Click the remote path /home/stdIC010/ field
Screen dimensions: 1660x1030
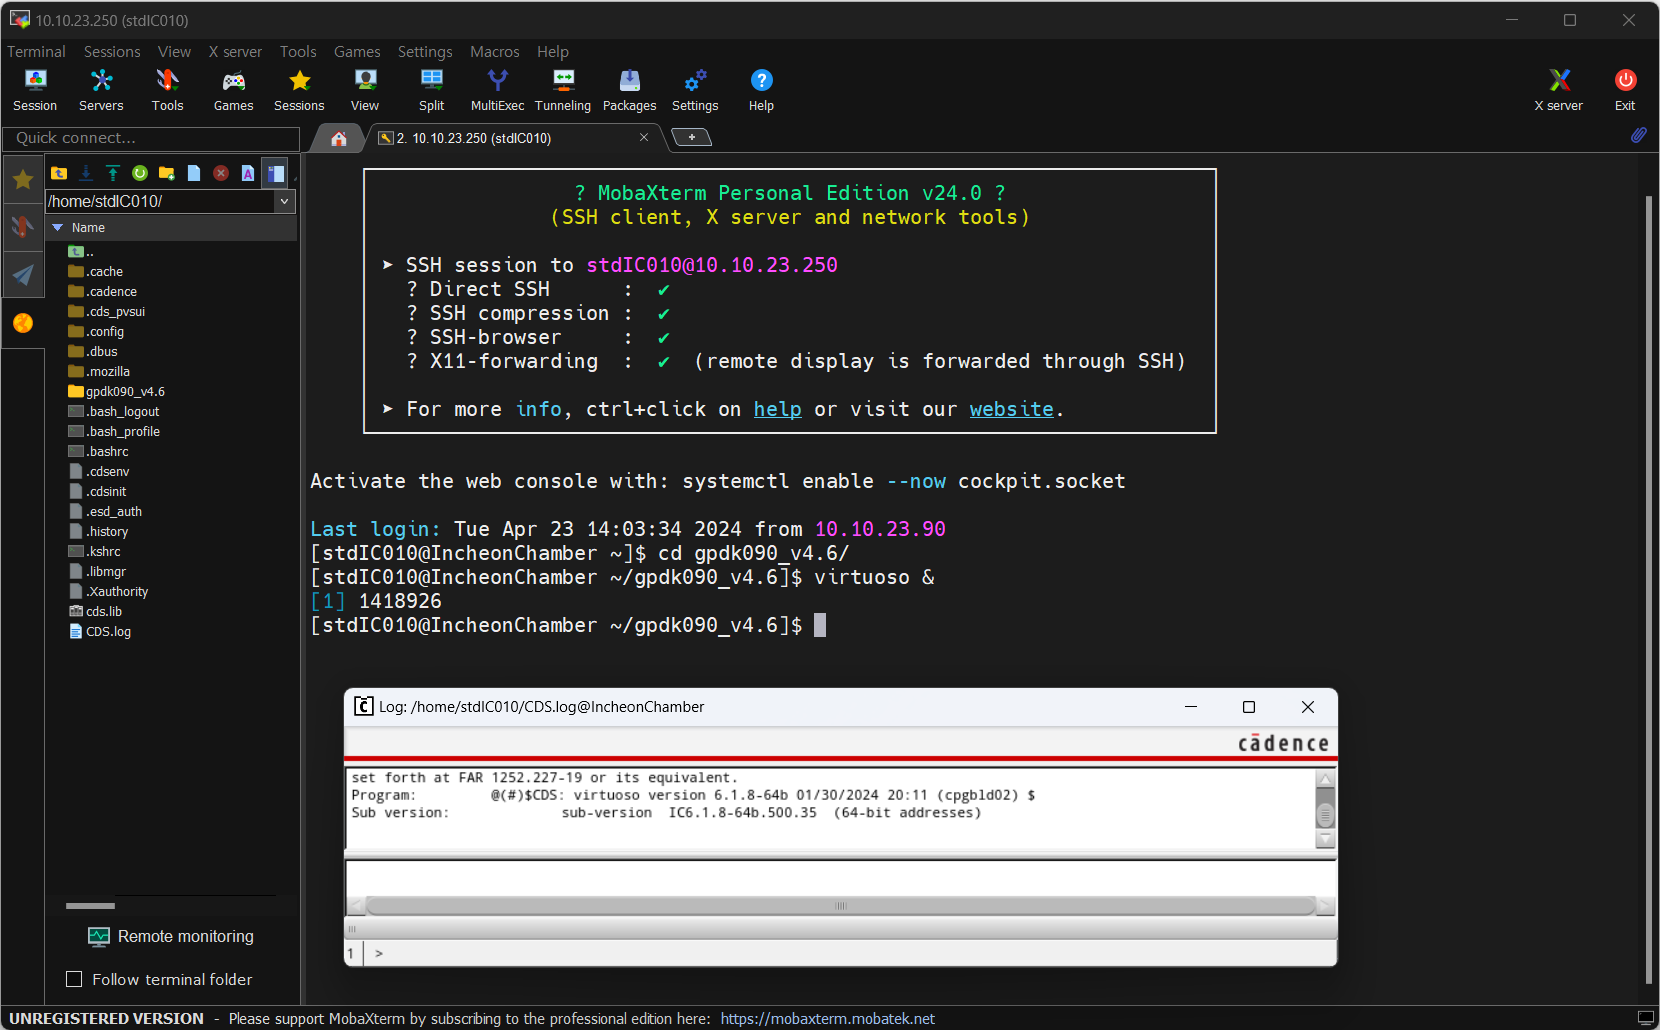click(x=160, y=201)
